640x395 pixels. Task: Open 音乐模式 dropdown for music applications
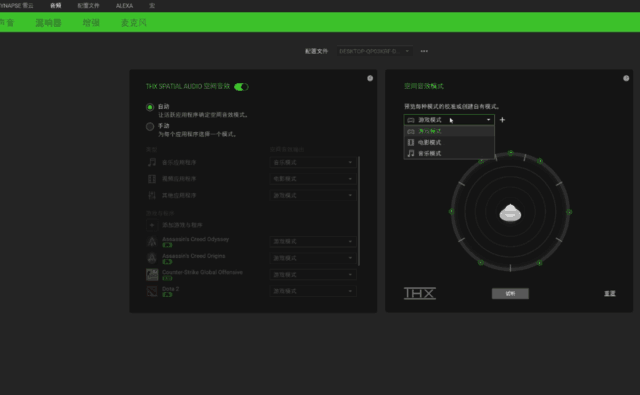coord(313,162)
